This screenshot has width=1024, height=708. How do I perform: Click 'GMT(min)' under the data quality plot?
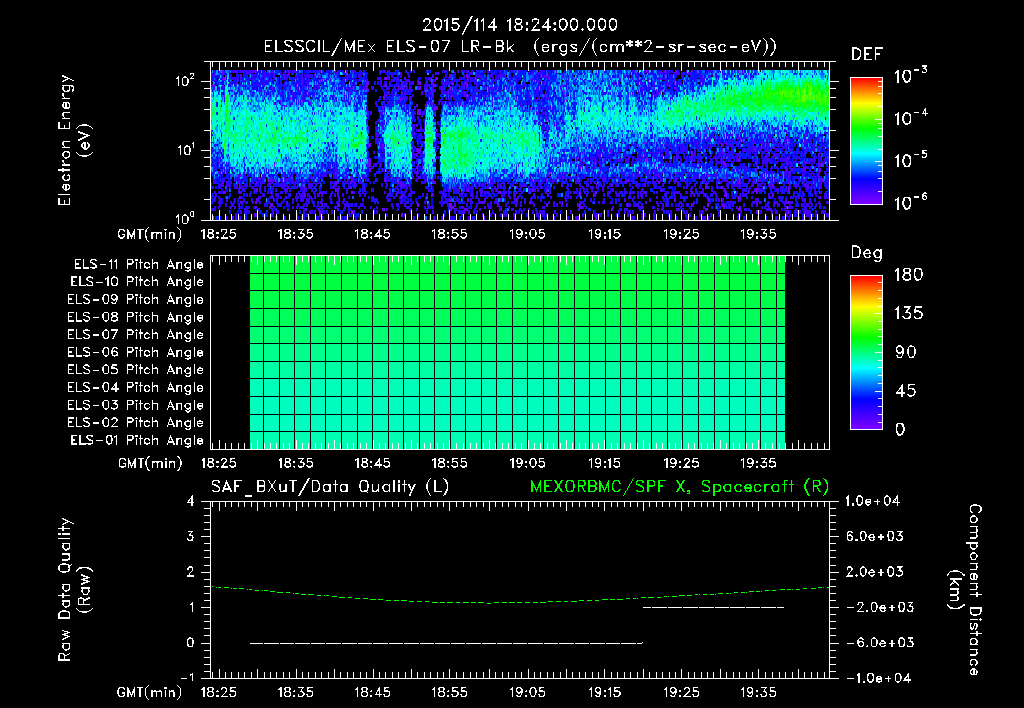(x=150, y=692)
